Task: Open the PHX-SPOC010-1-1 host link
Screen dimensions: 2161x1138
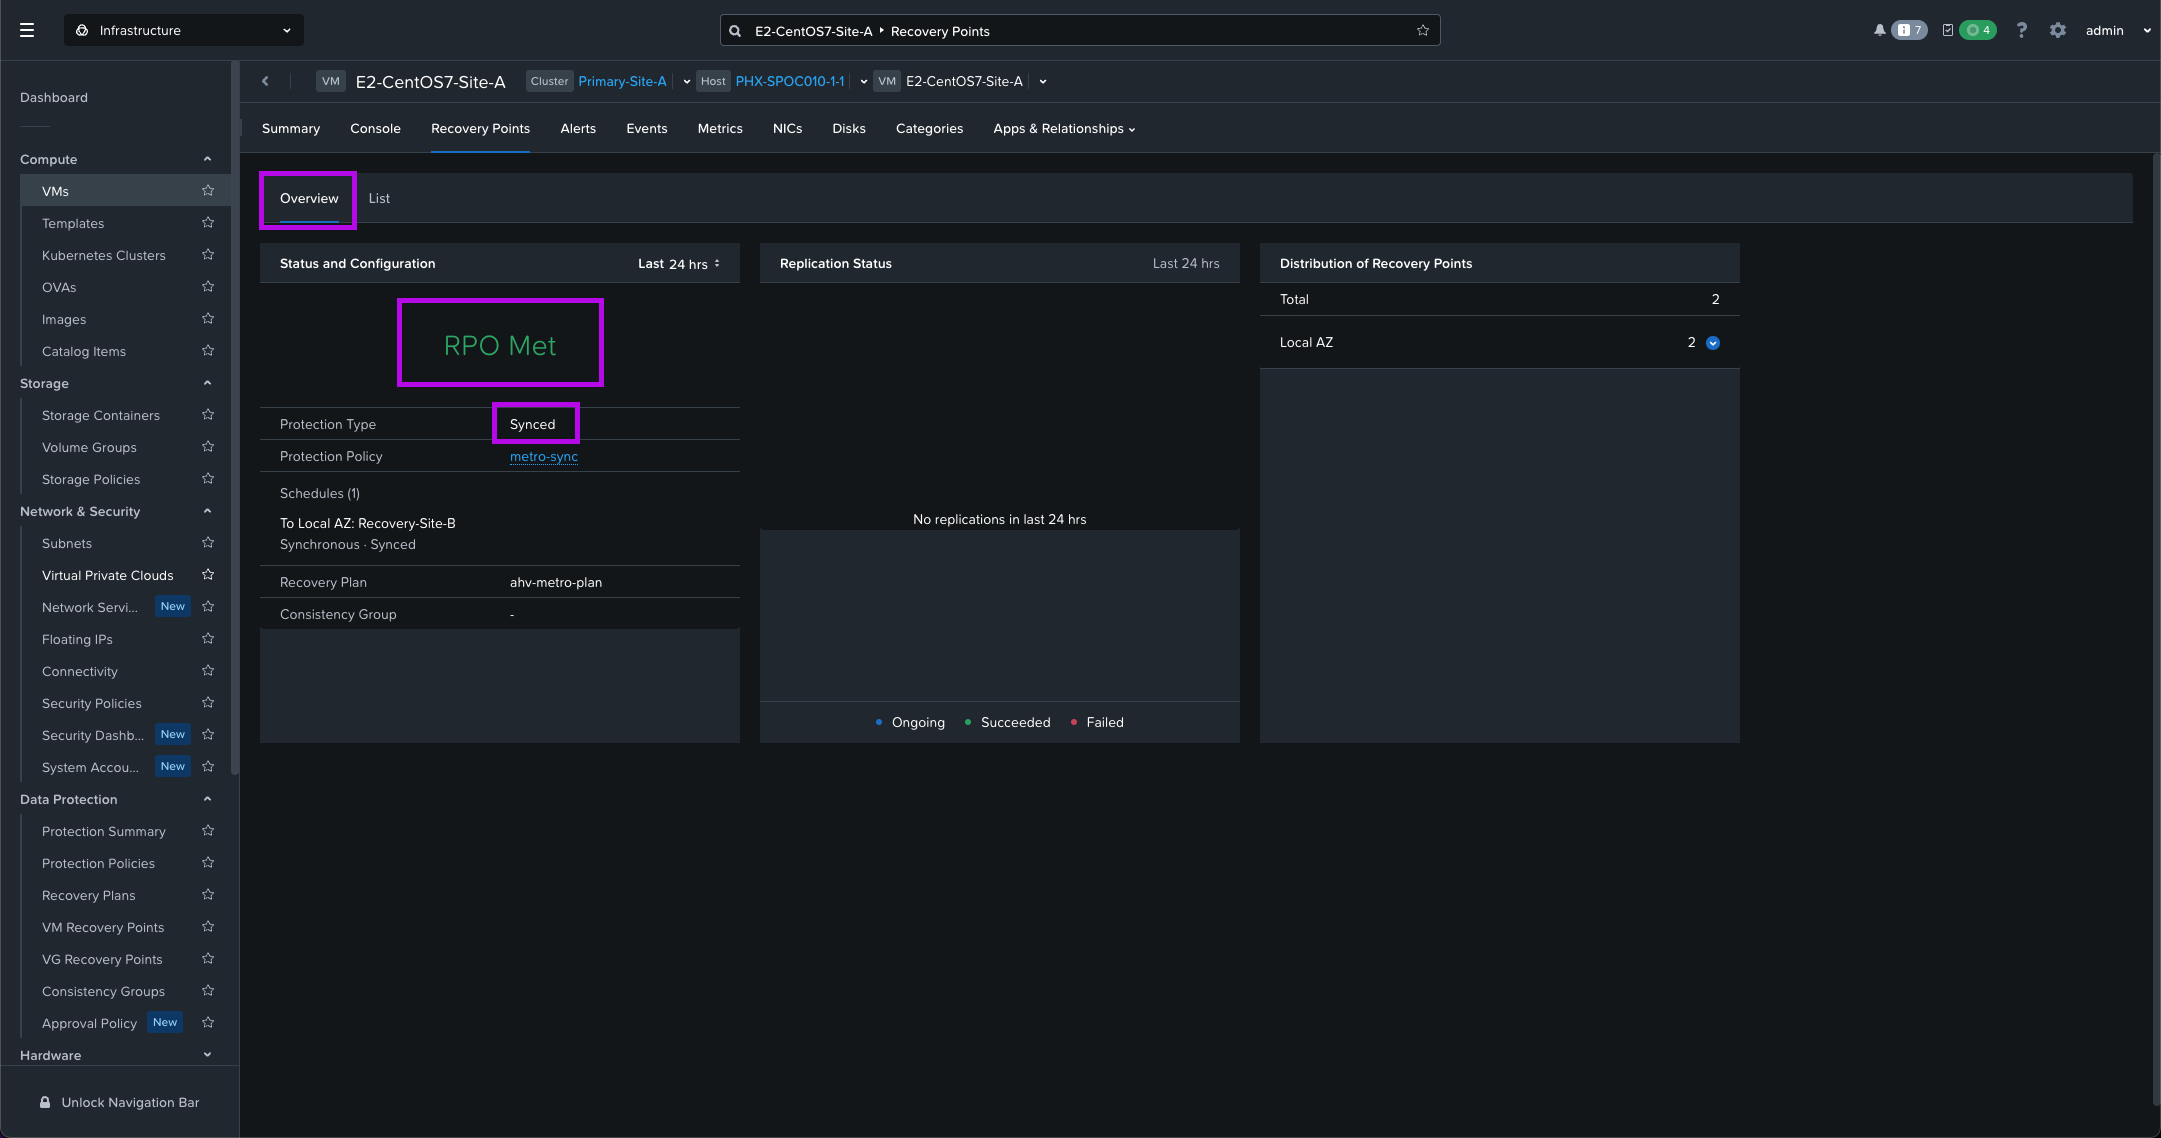Action: (790, 81)
